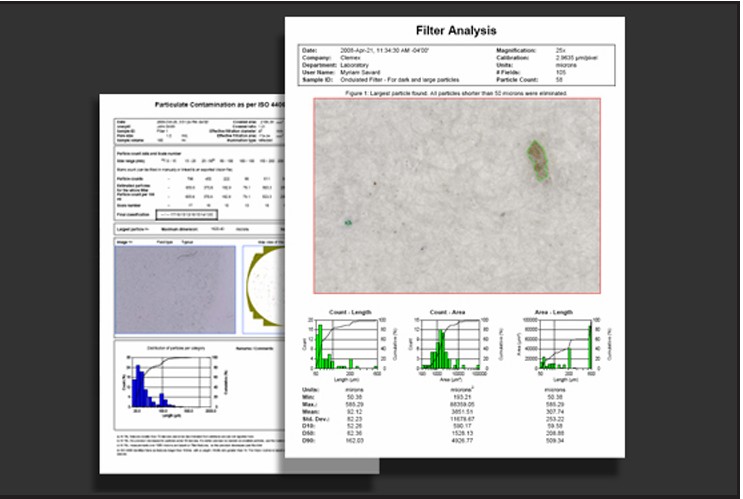Click the purple microscope field image thumbnail
The width and height of the screenshot is (743, 499).
click(175, 290)
